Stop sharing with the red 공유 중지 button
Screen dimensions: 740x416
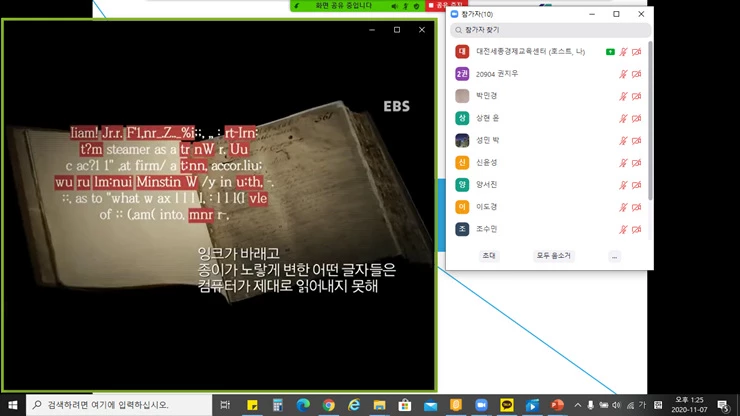[446, 5]
